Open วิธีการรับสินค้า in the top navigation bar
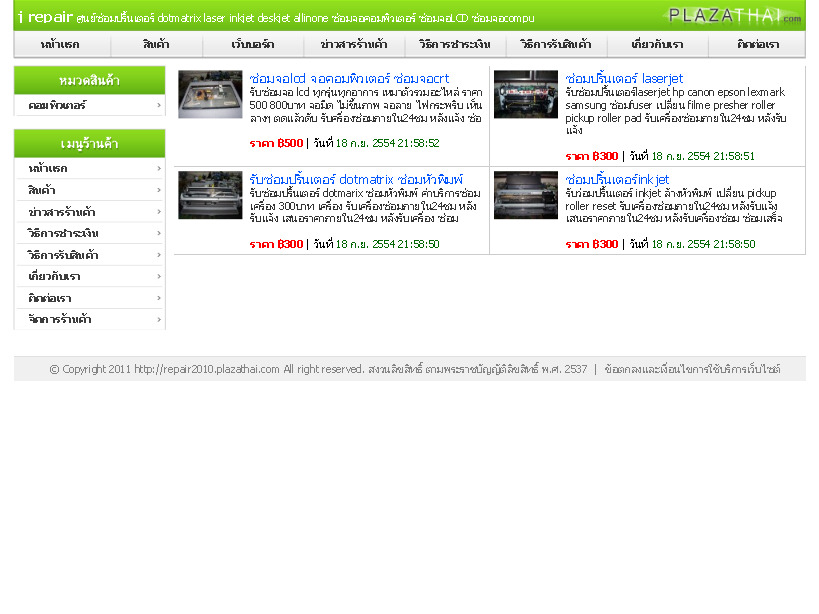Screen dimensions: 819x614 [556, 44]
